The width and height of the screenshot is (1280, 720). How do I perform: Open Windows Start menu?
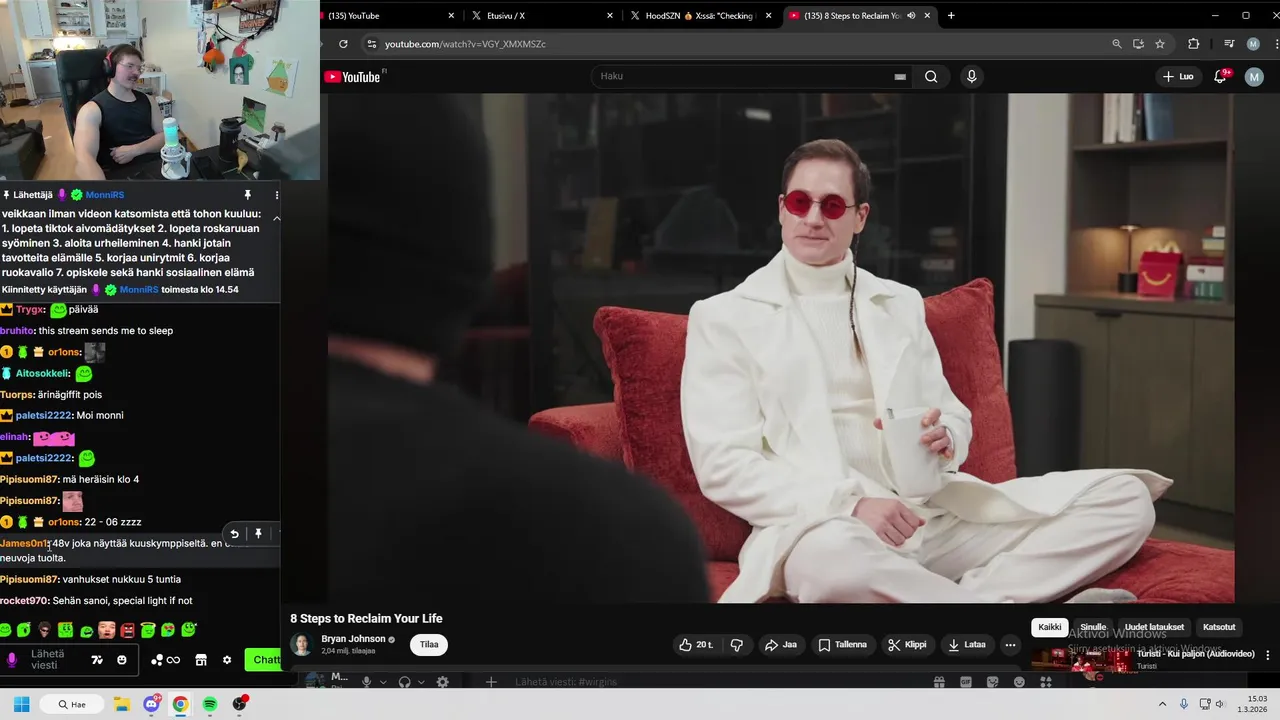[x=21, y=704]
